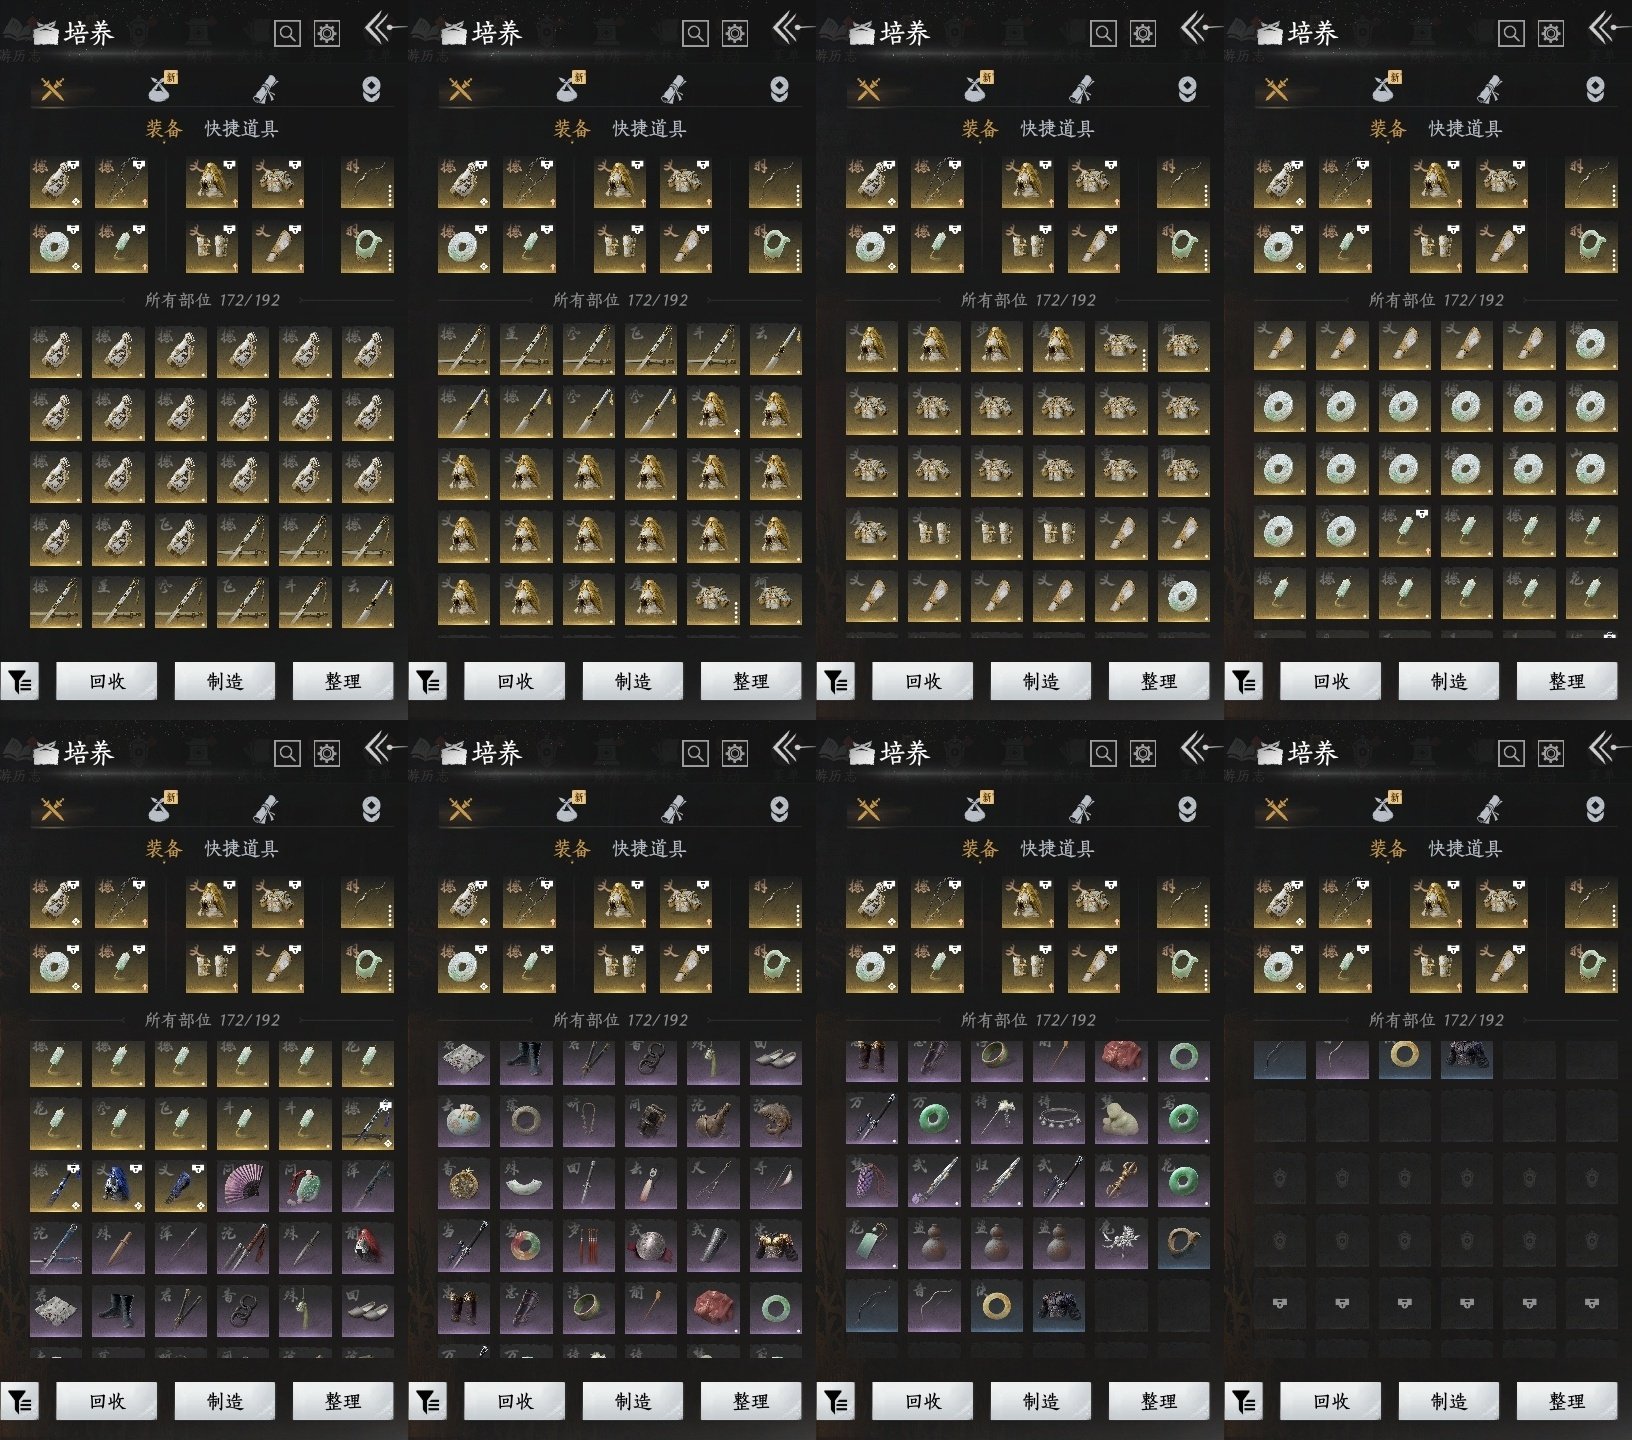Open filter menu in the floral pouch panel

(x=428, y=1402)
